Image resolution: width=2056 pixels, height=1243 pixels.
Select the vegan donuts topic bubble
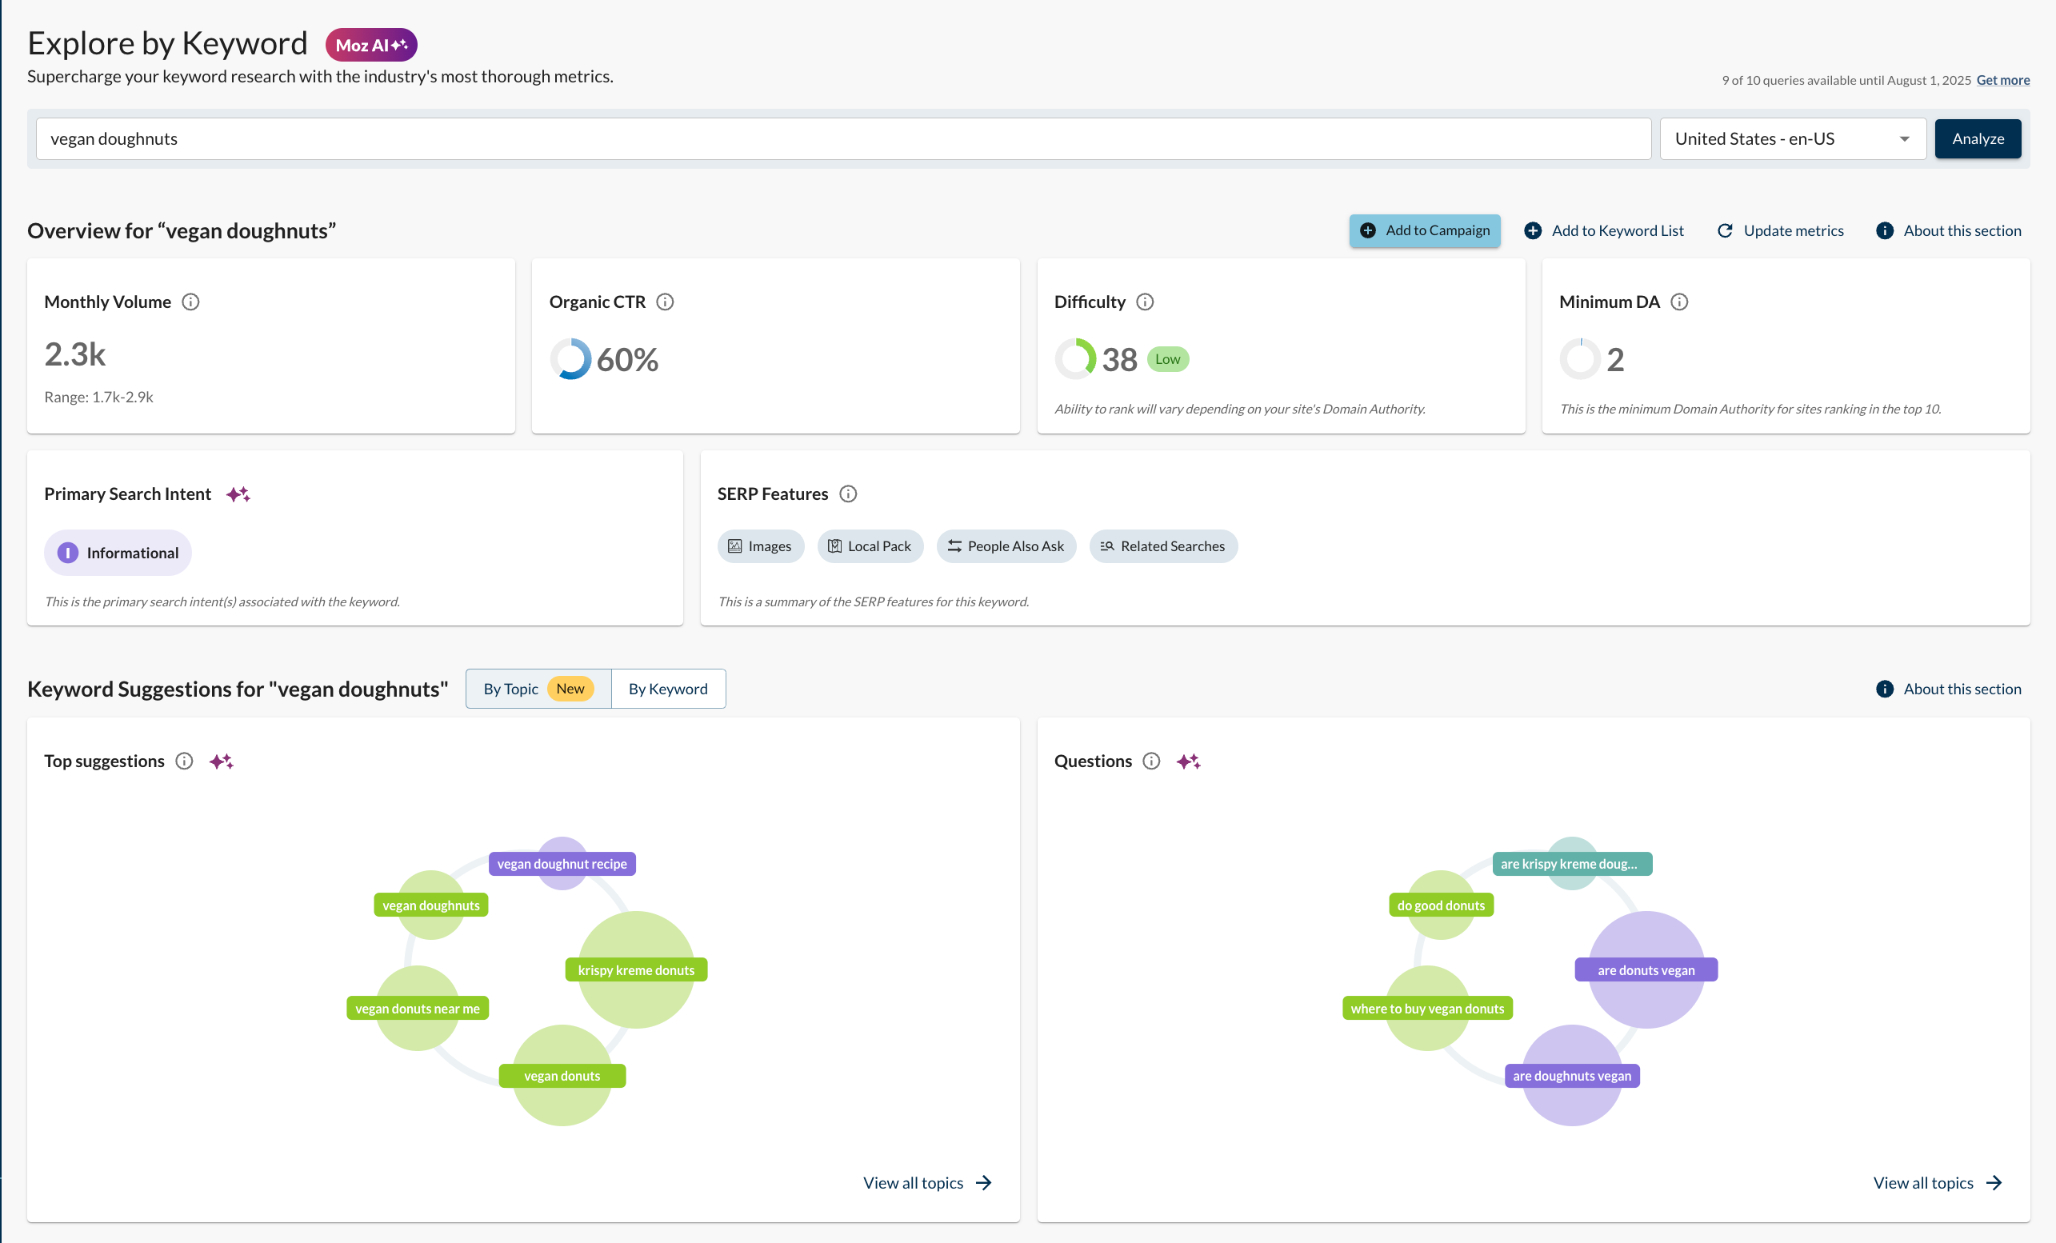pos(562,1076)
